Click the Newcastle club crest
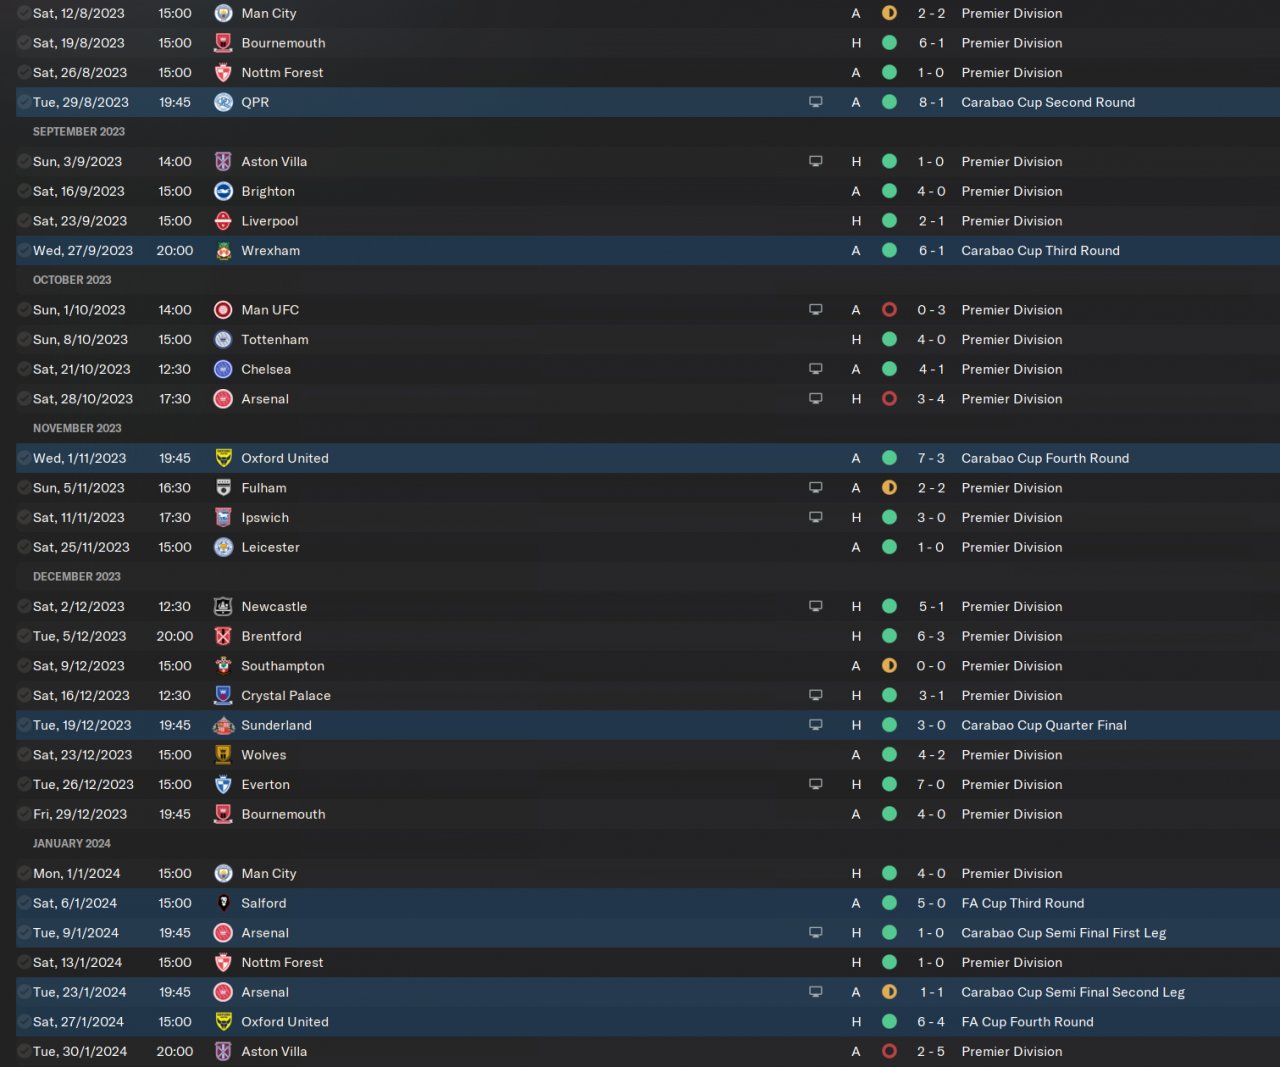The height and width of the screenshot is (1067, 1280). (x=223, y=606)
